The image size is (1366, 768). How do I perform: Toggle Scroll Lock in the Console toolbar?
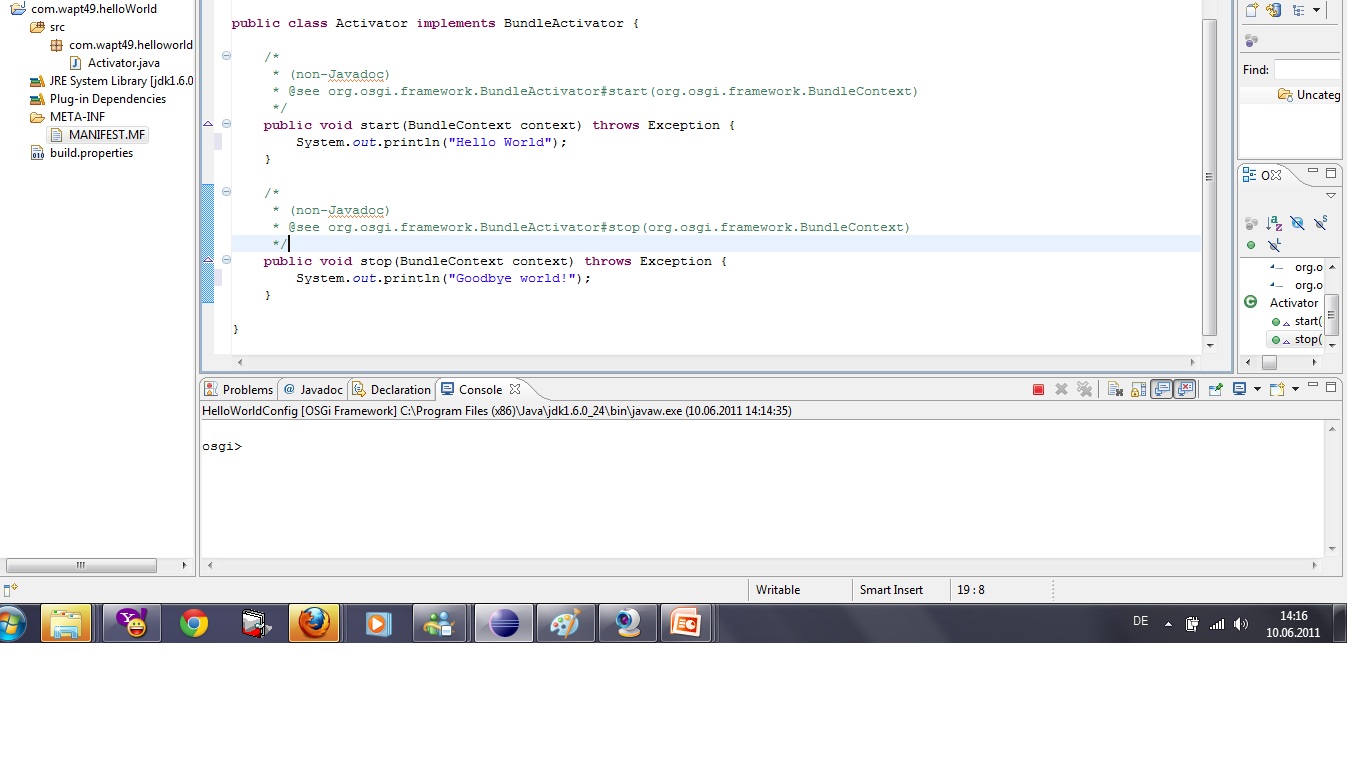(1138, 390)
